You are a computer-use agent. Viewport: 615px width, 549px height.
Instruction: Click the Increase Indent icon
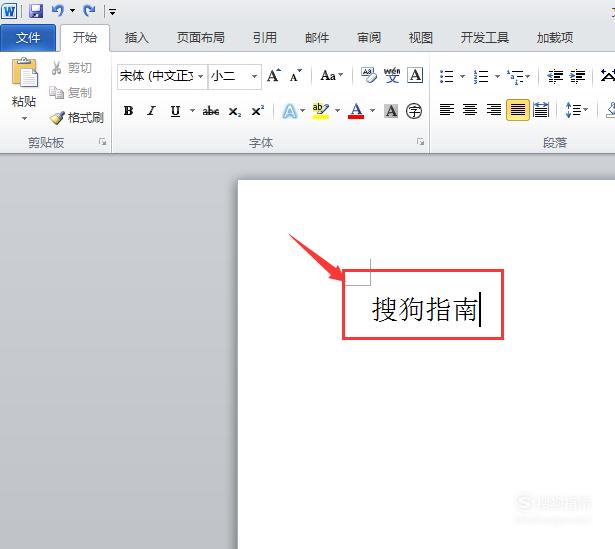[x=577, y=76]
